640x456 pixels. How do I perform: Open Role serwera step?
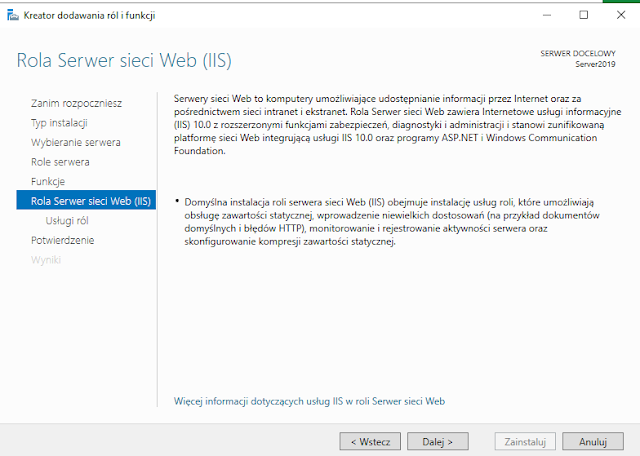[60, 162]
